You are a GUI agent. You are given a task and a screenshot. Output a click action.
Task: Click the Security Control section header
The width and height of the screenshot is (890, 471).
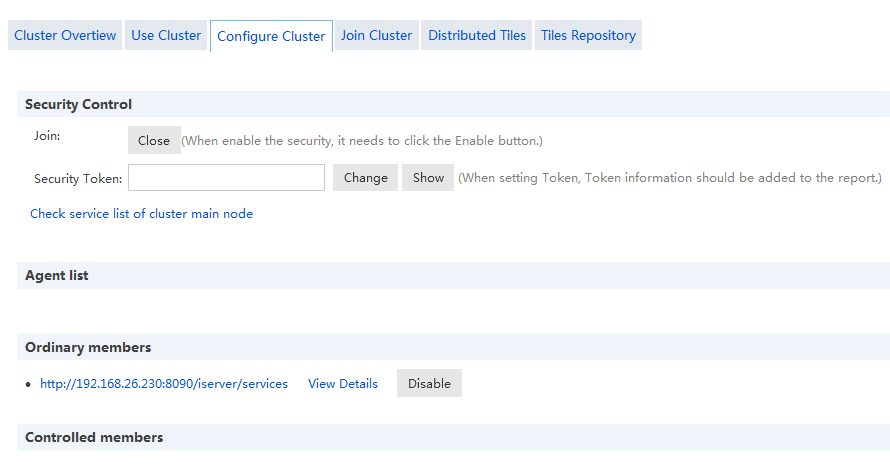[78, 104]
